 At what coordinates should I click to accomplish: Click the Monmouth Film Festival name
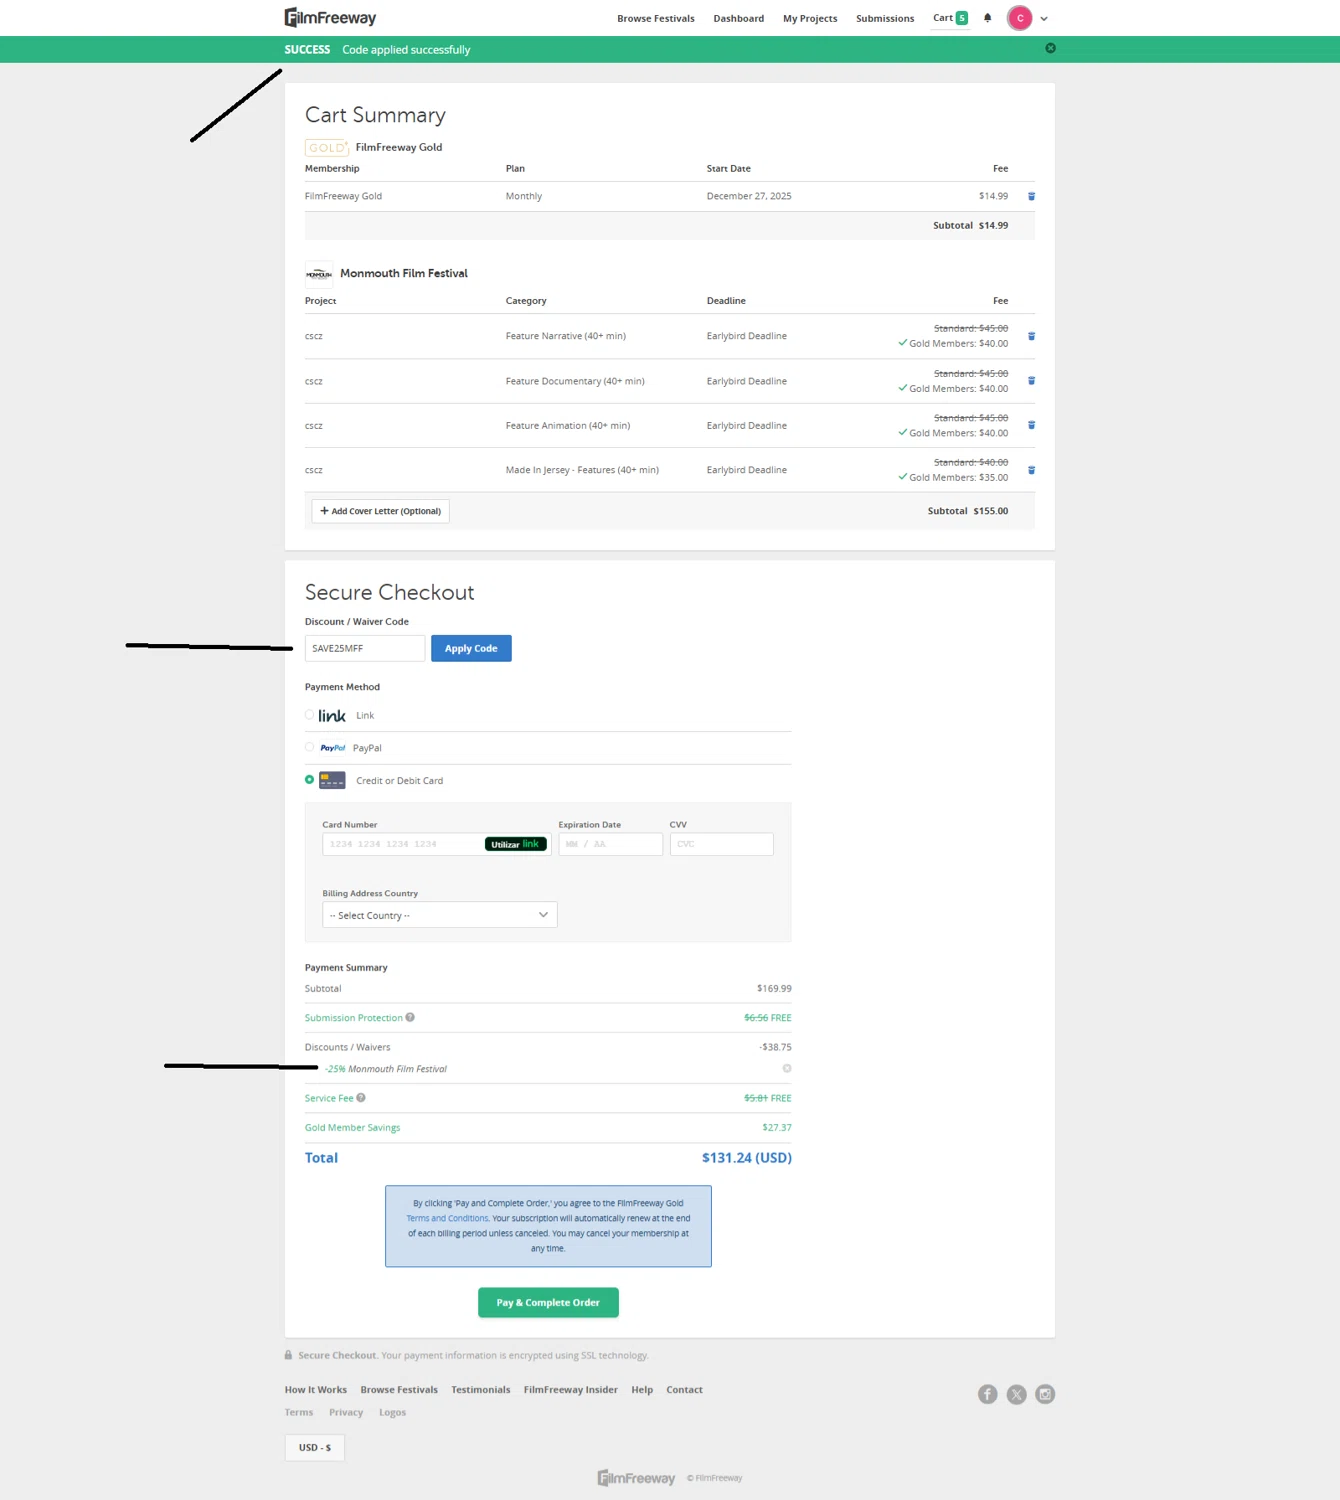pos(404,273)
